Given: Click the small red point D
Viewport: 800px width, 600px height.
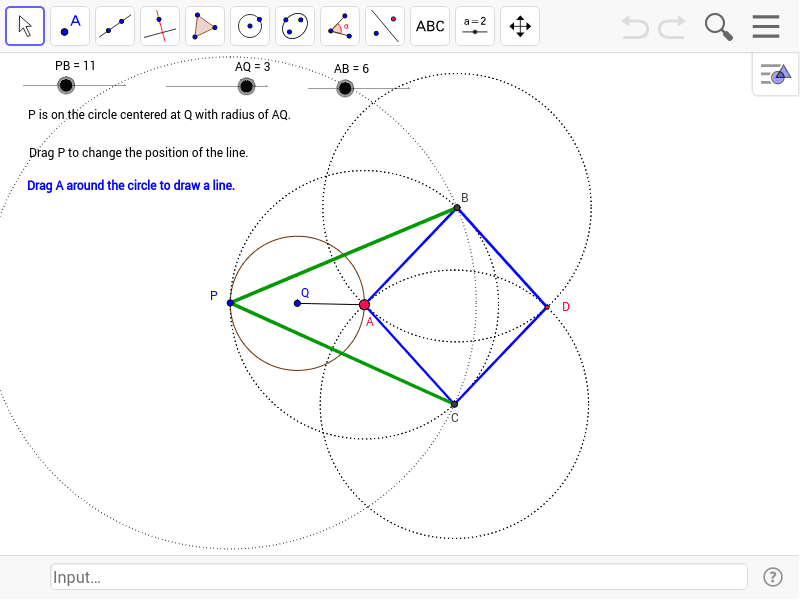Looking at the screenshot, I should coord(547,307).
